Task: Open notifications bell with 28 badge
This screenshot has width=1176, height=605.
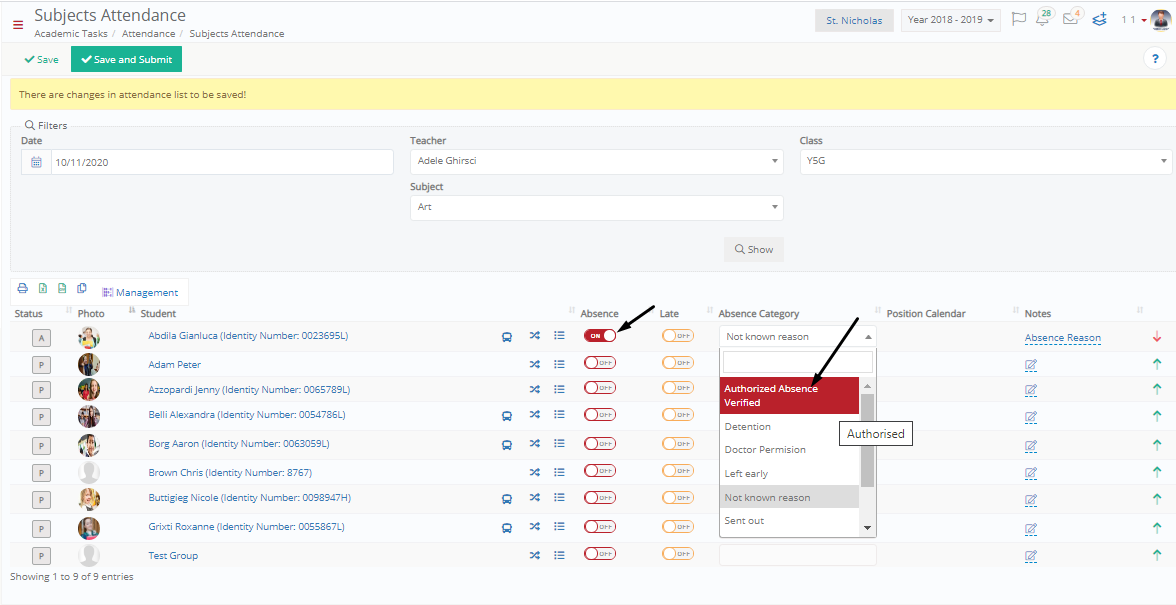Action: (x=1044, y=17)
